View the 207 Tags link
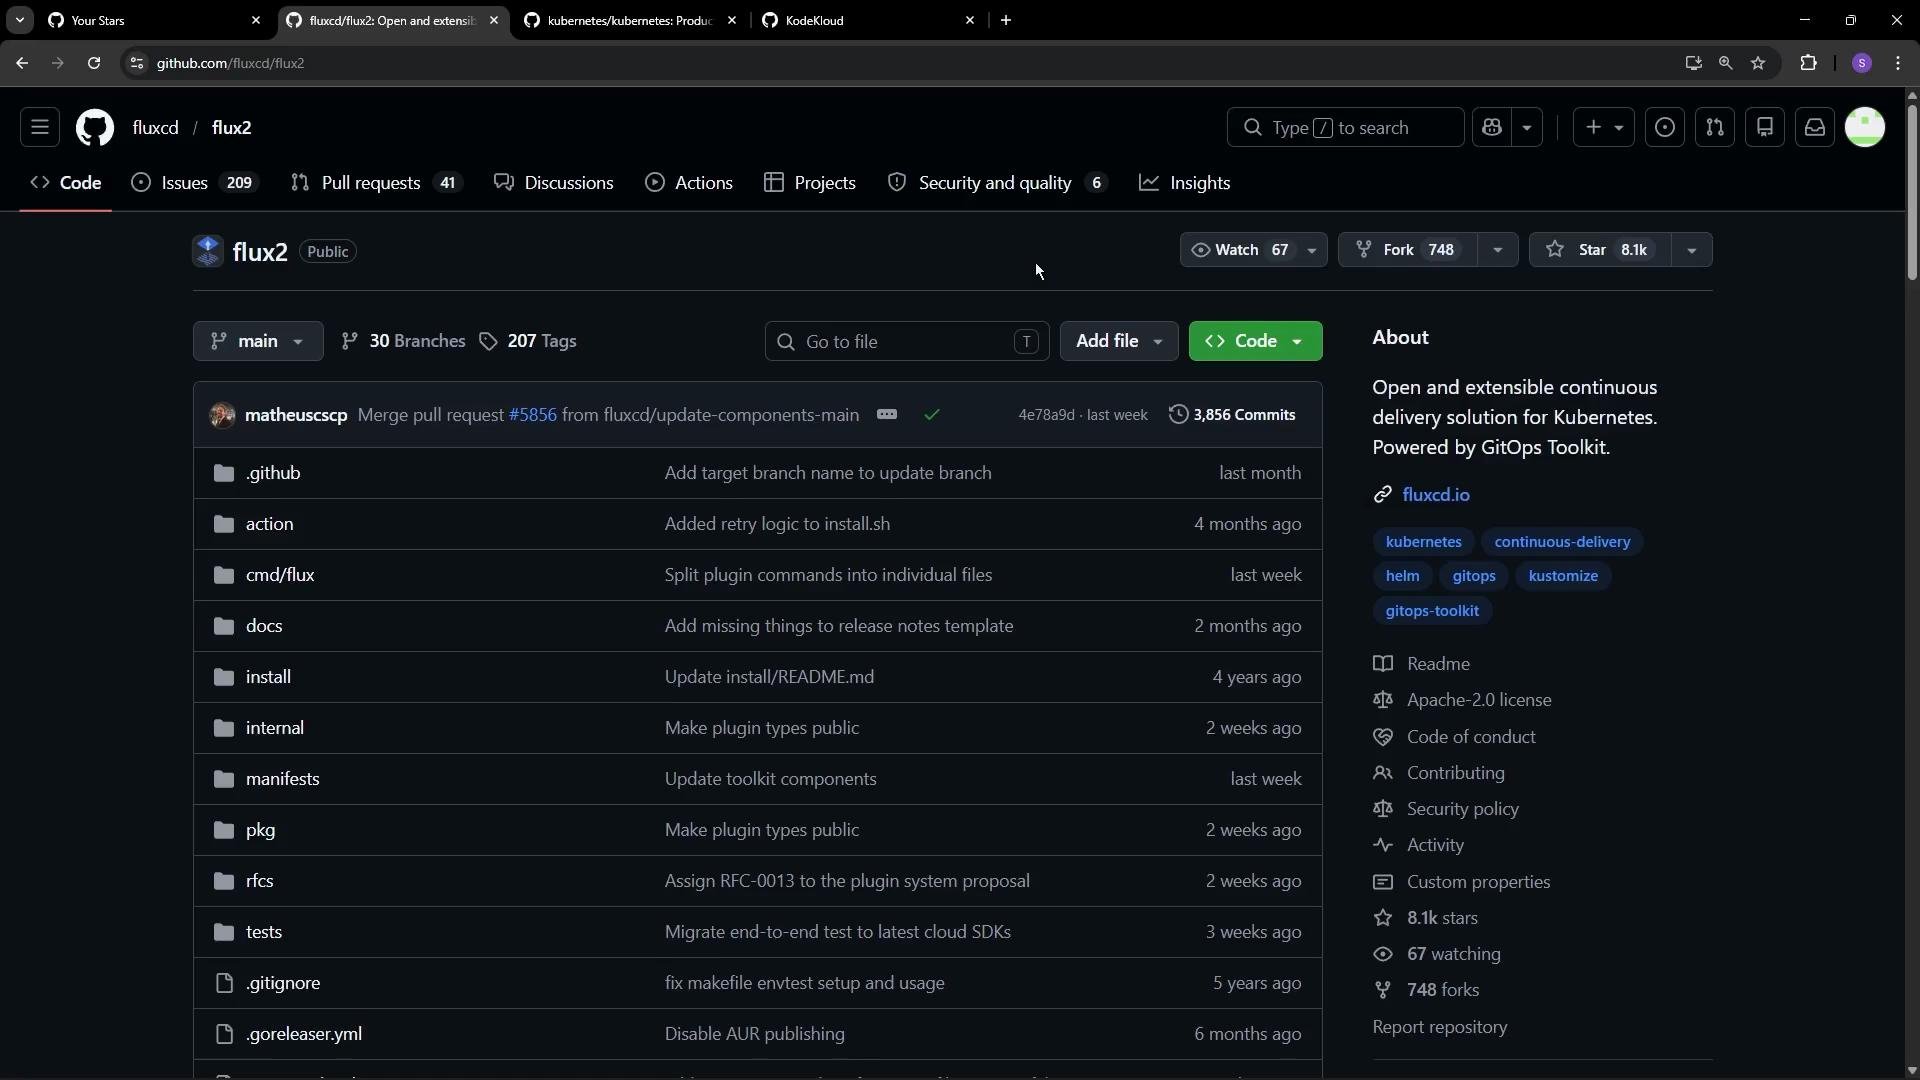1920x1080 pixels. 528,341
